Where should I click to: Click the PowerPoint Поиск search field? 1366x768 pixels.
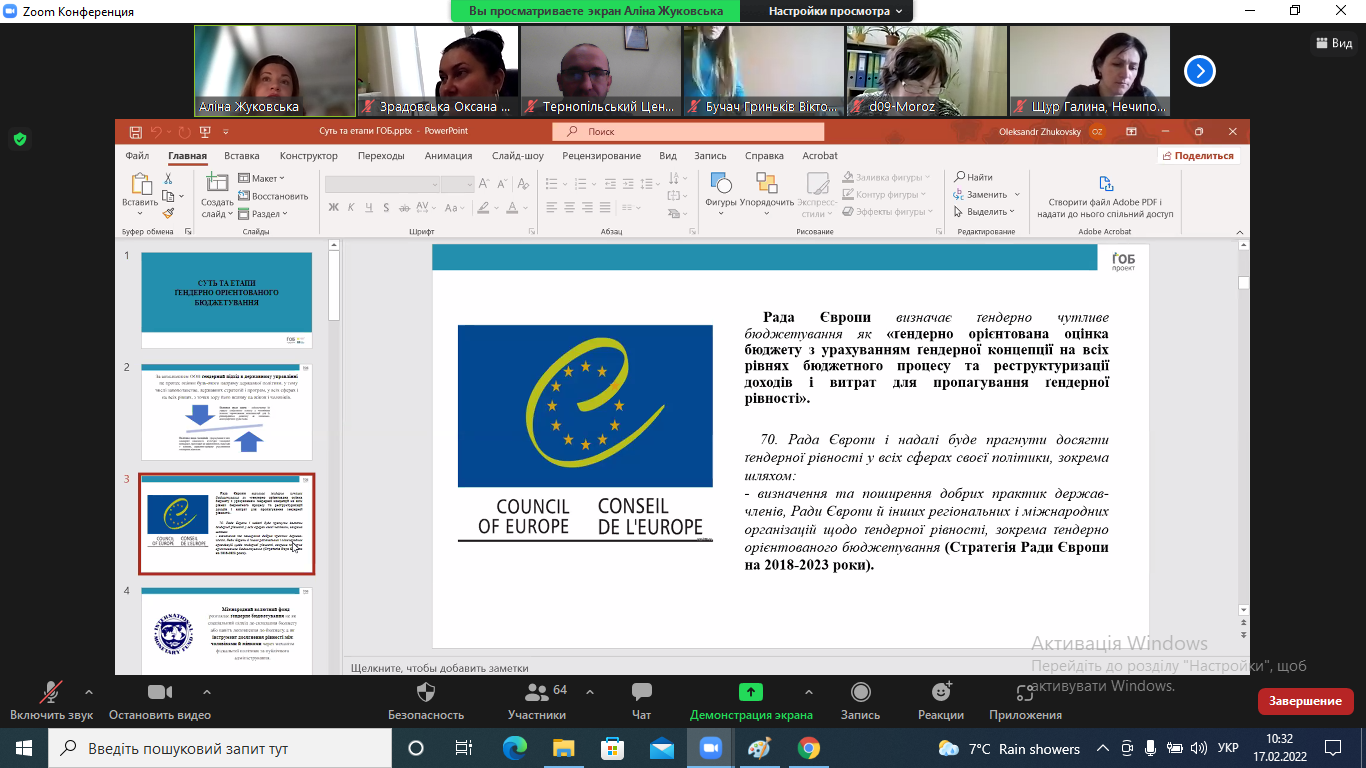pos(688,131)
